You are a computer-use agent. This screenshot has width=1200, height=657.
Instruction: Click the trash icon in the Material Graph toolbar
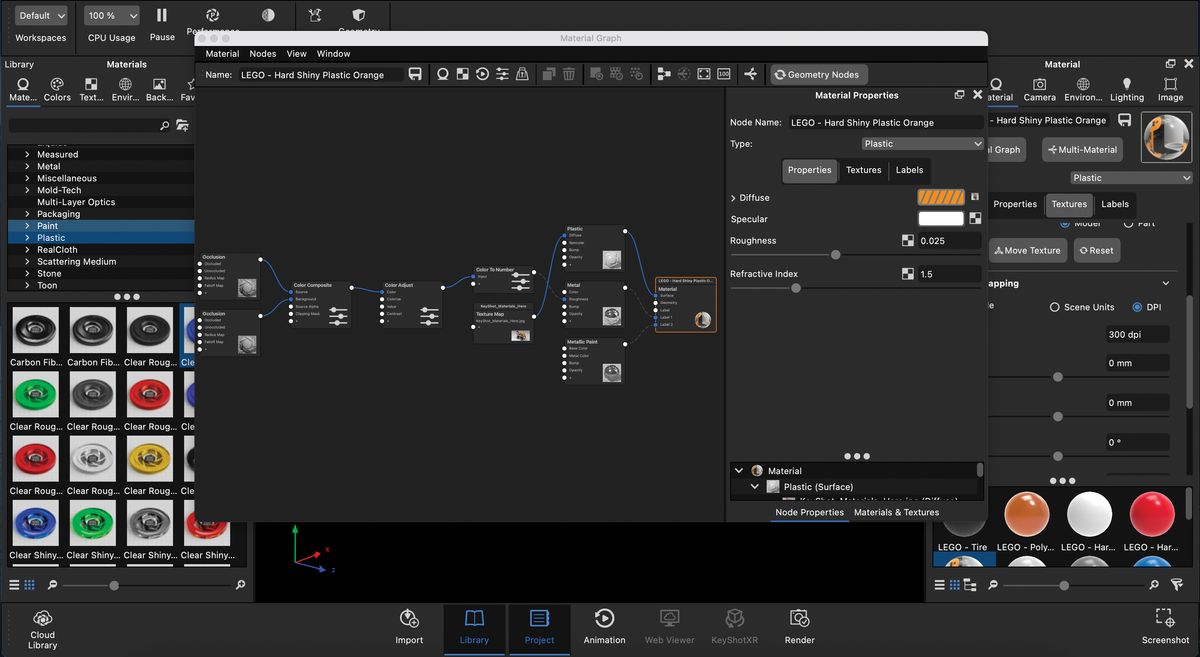(x=570, y=74)
